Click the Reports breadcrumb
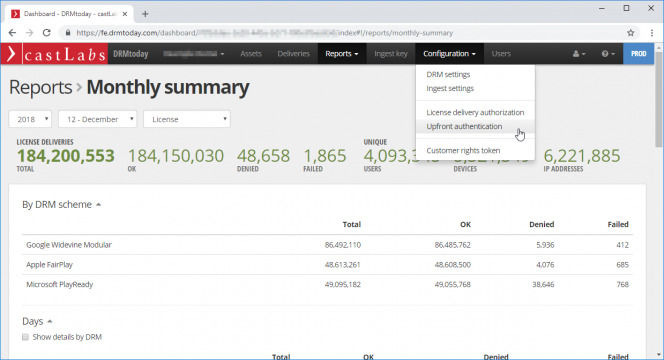 point(41,87)
